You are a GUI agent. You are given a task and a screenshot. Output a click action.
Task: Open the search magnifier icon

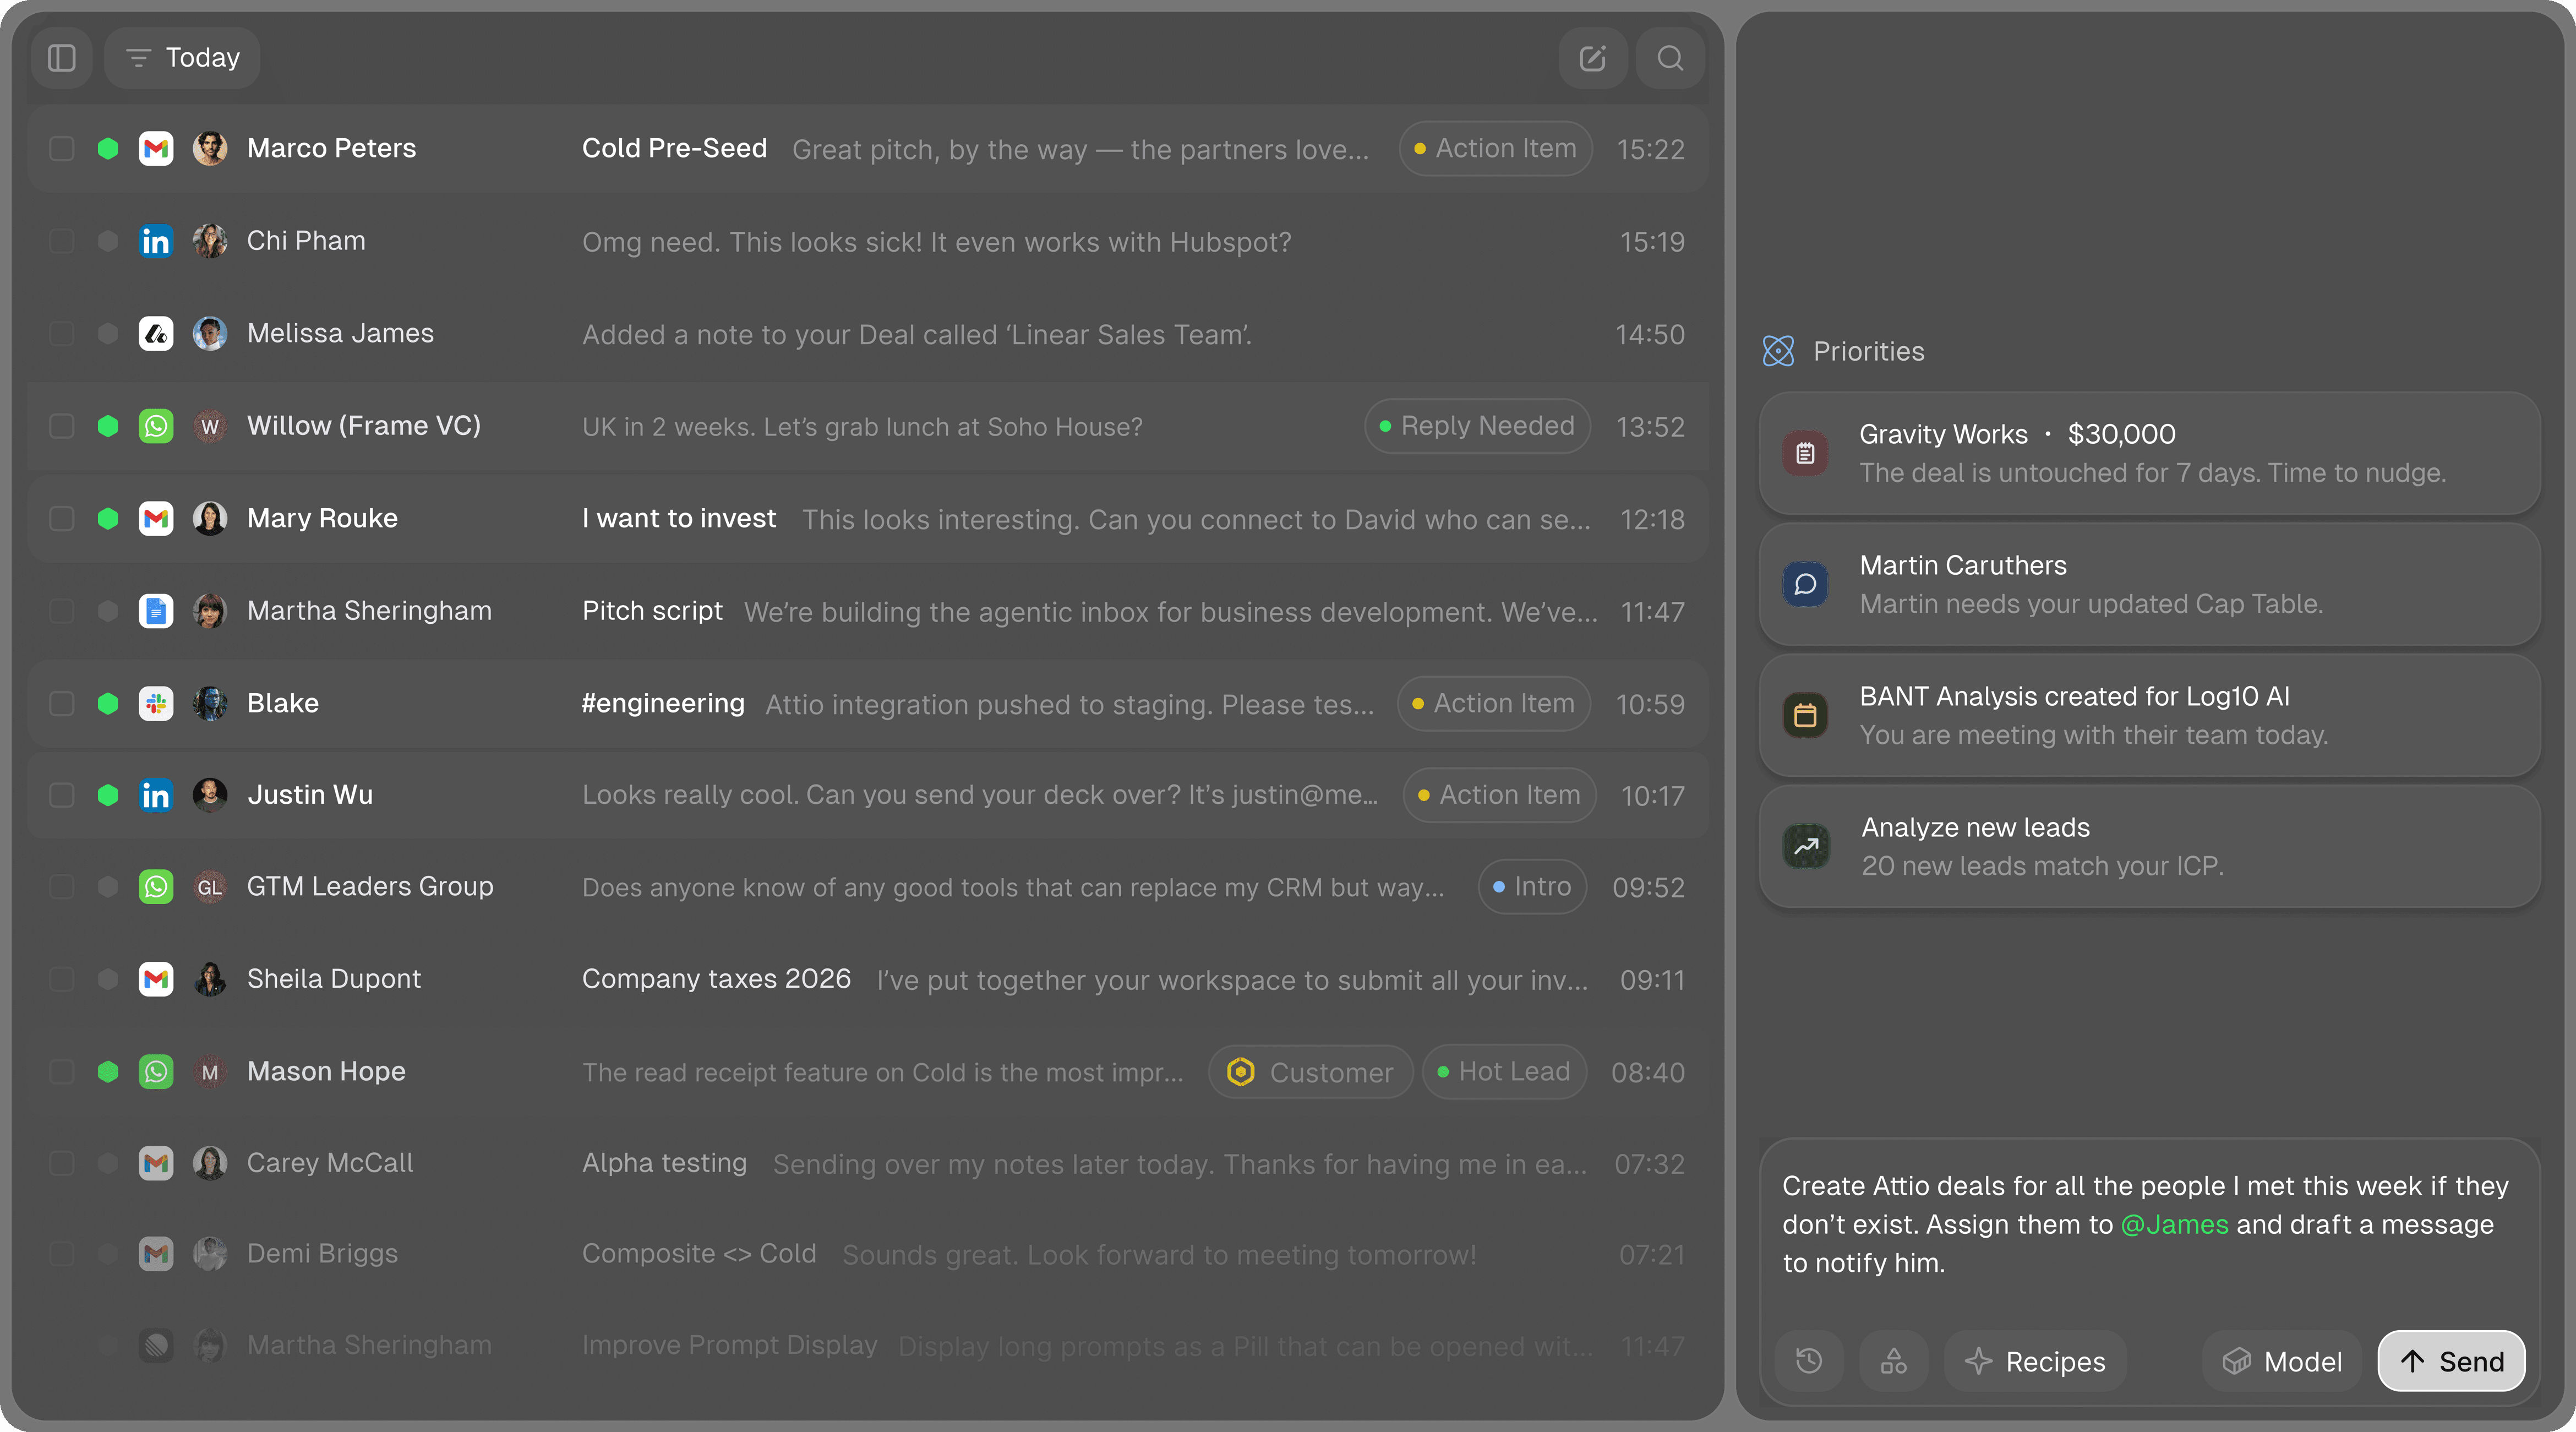1670,58
